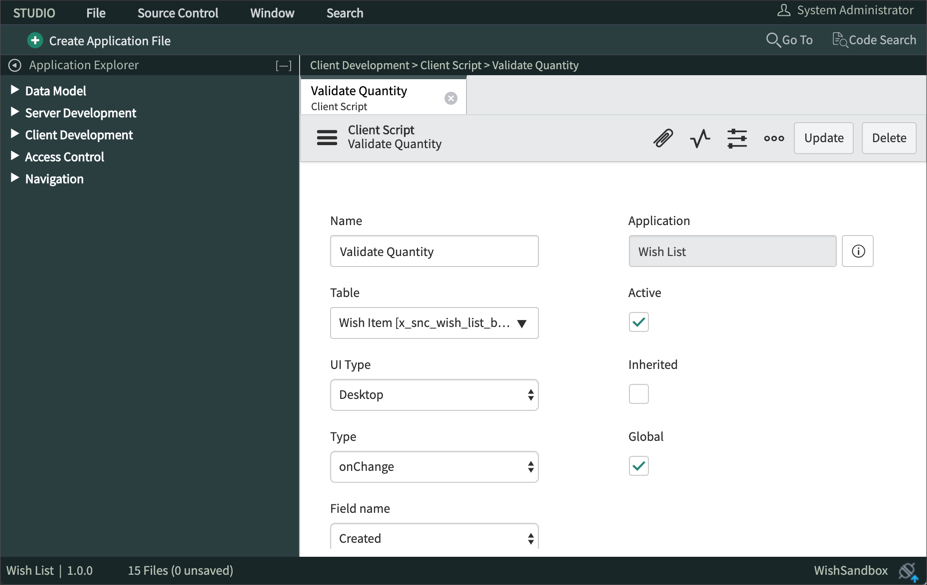Screen dimensions: 927x585
Task: Uncheck the Active checkbox
Action: point(638,322)
